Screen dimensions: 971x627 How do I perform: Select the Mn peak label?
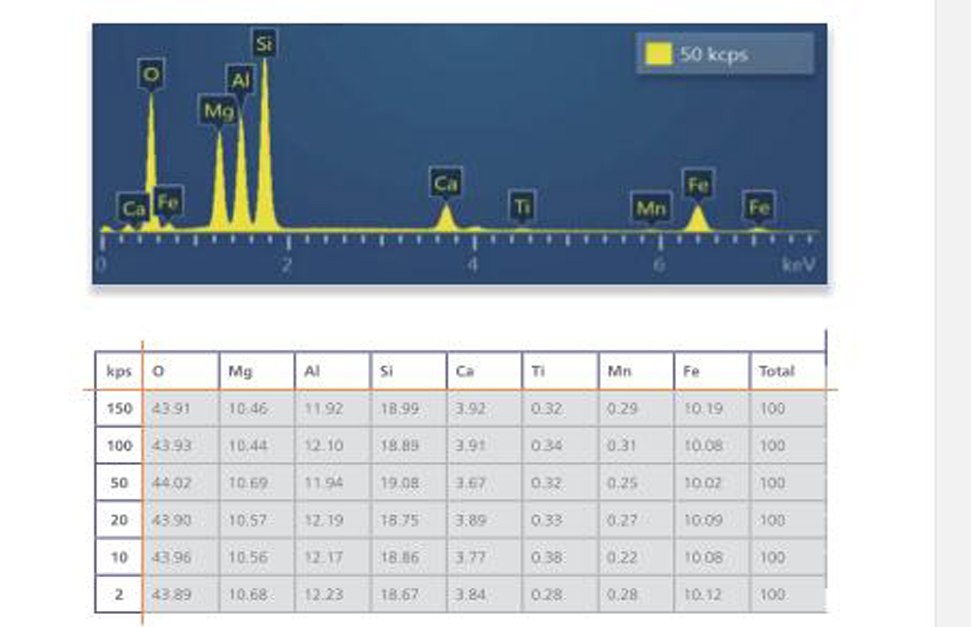(x=651, y=208)
